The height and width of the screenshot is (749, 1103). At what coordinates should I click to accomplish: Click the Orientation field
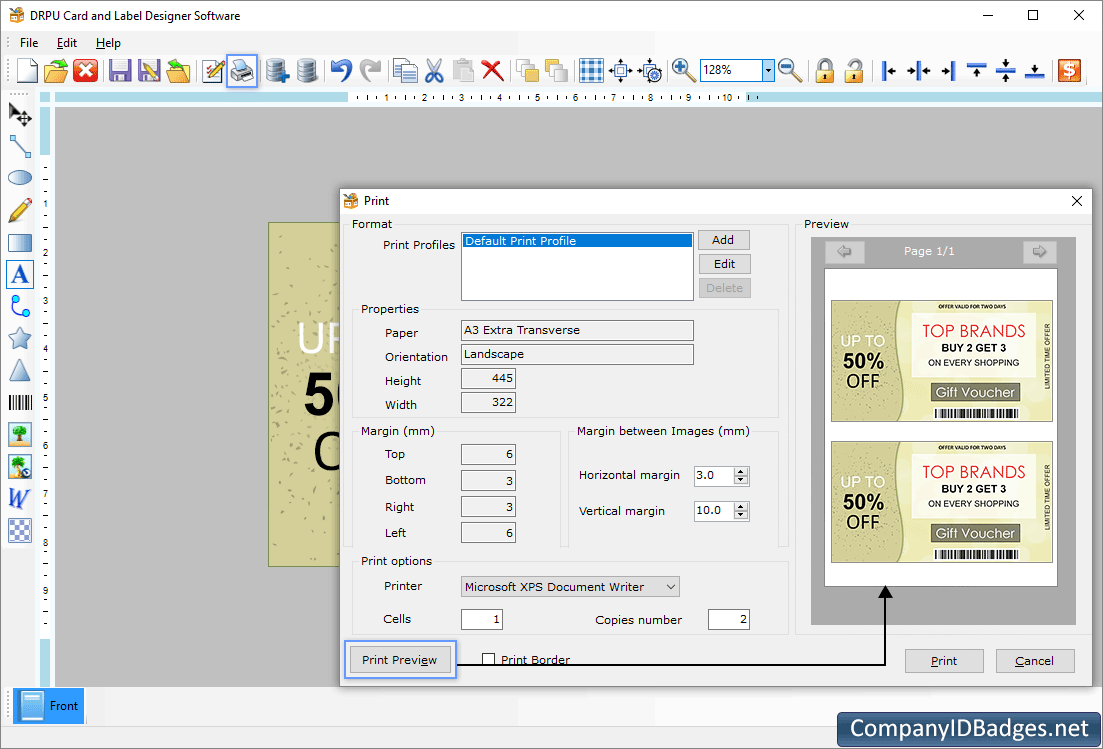tap(577, 354)
